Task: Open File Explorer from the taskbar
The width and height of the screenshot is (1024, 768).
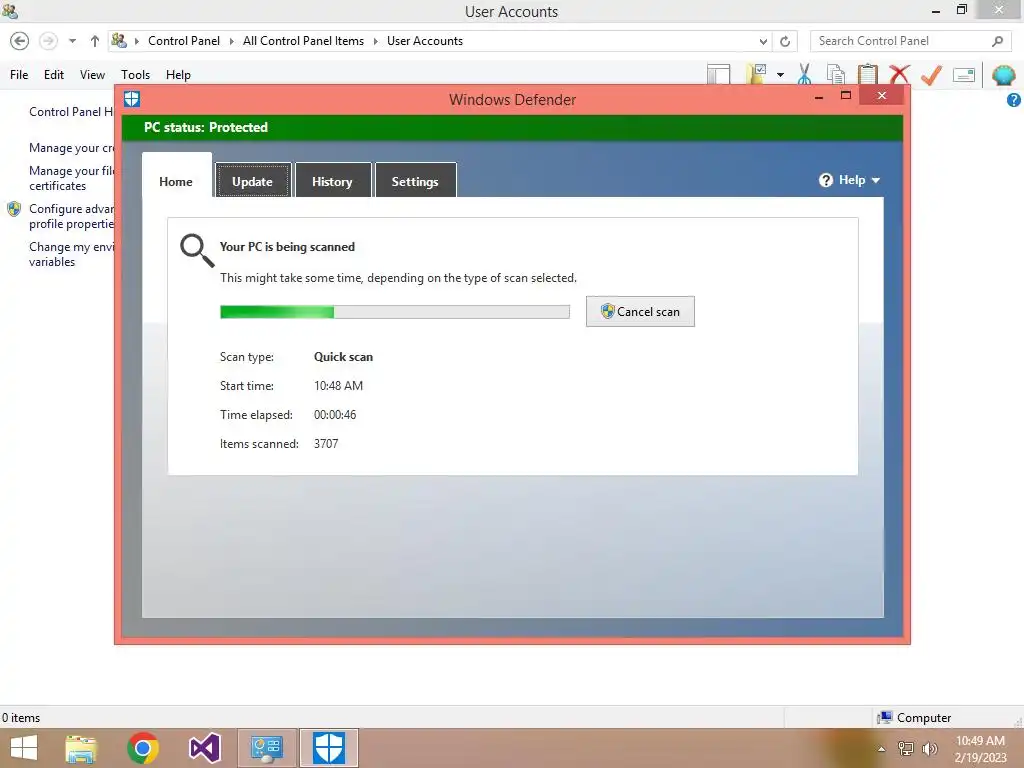Action: (81, 748)
